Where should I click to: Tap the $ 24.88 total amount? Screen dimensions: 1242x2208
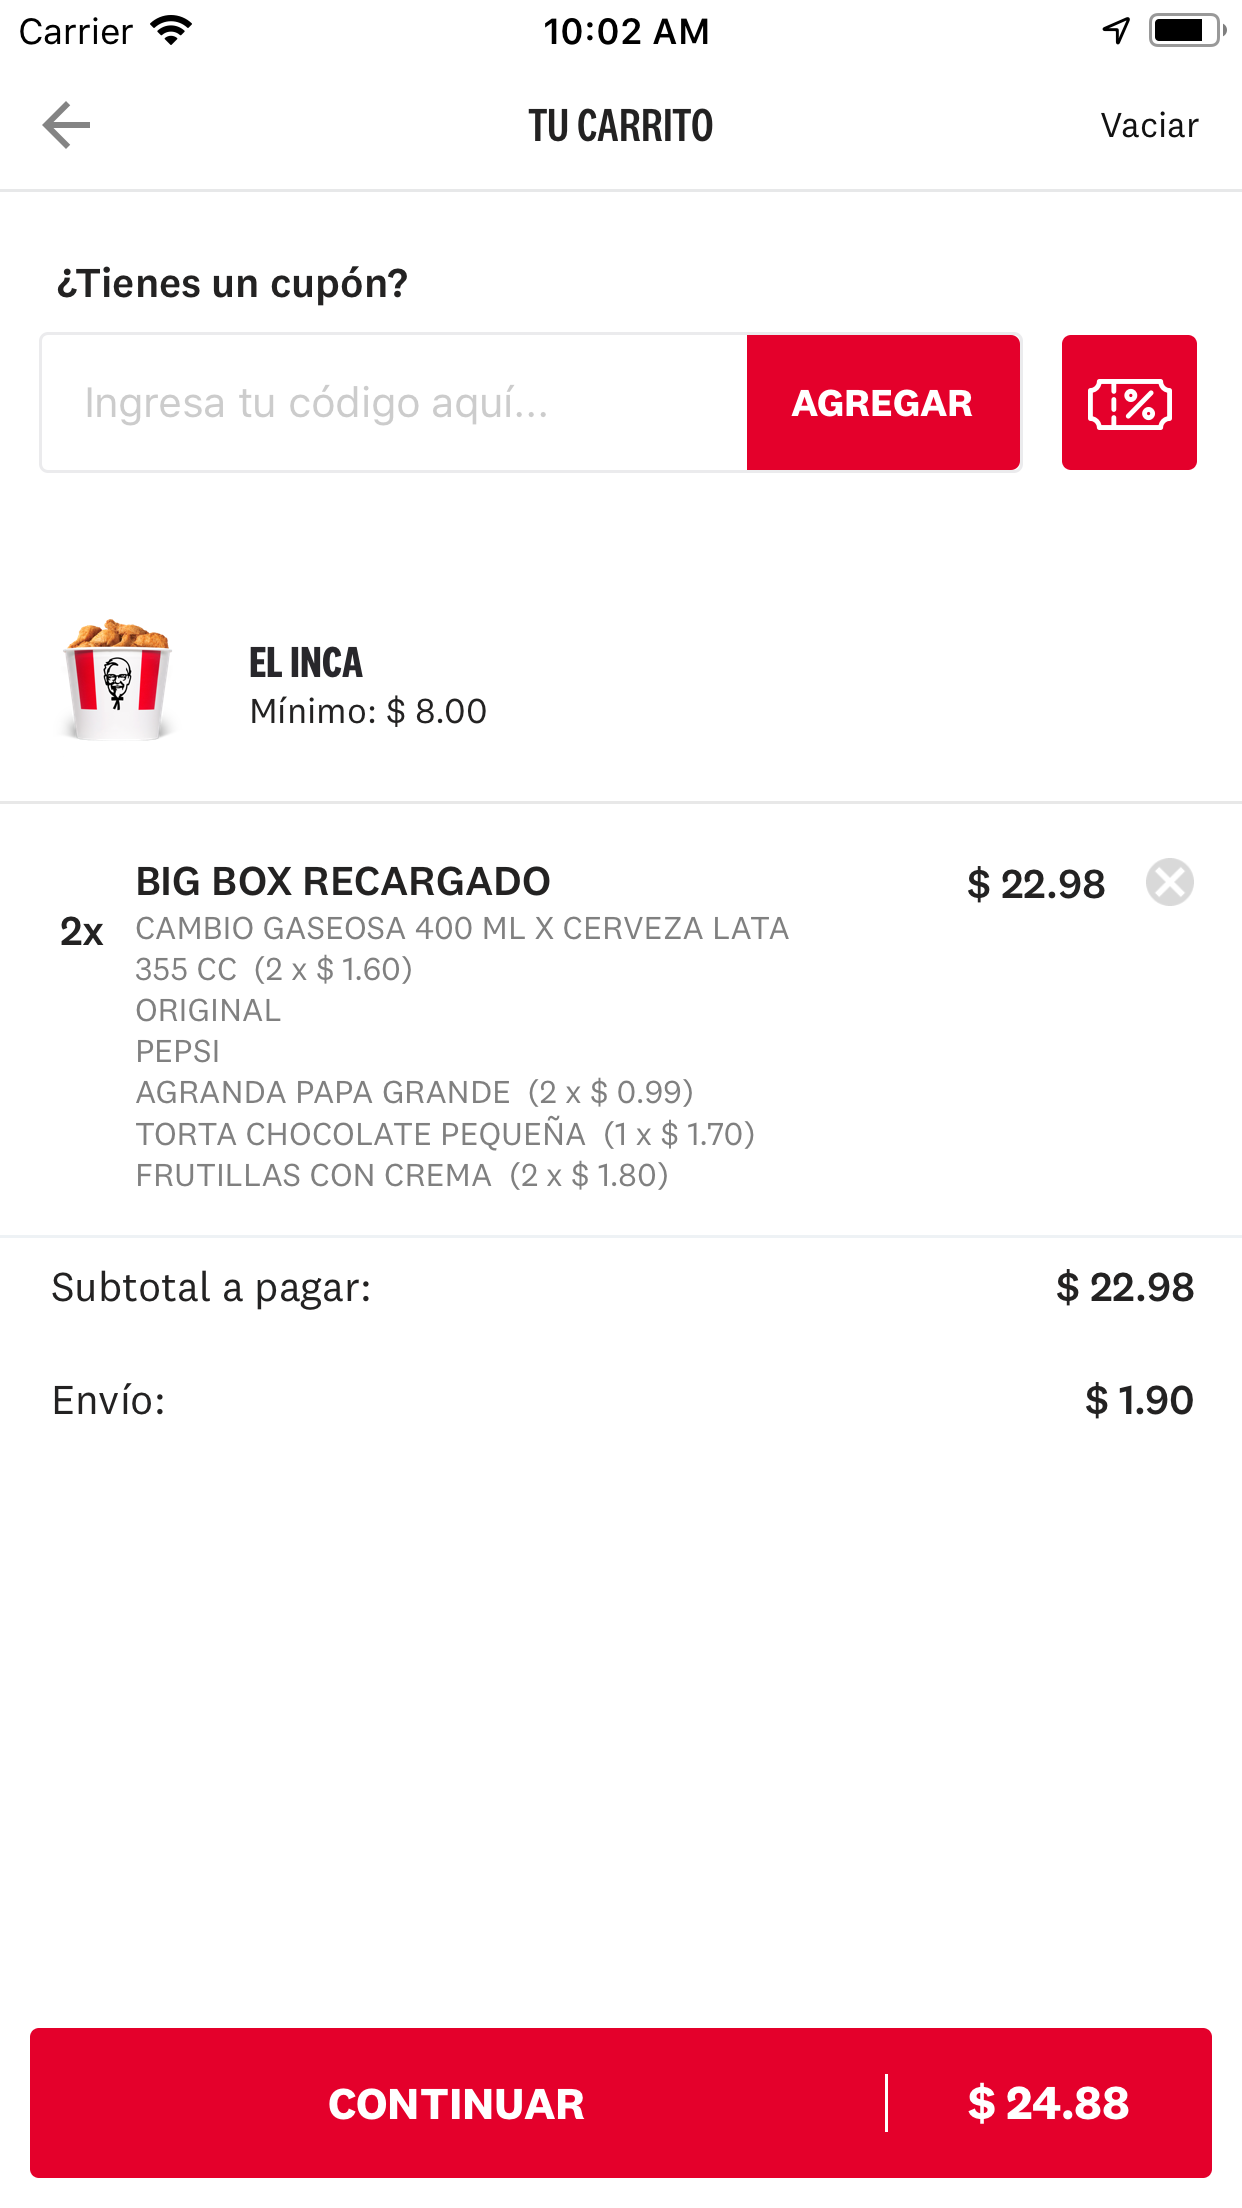point(1048,2103)
